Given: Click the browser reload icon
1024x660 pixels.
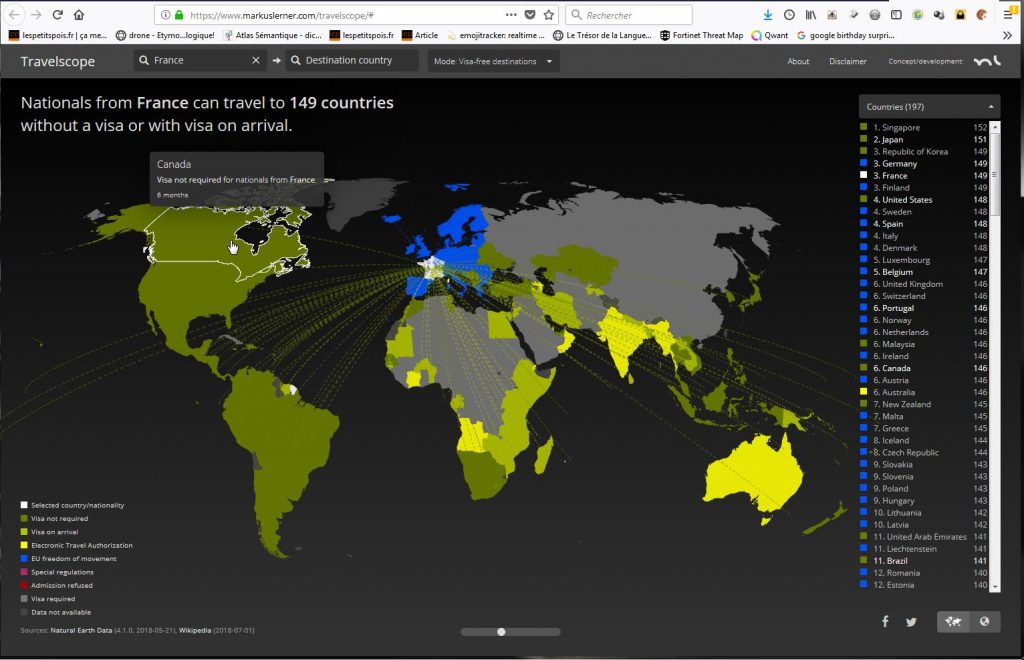Looking at the screenshot, I should pos(57,15).
